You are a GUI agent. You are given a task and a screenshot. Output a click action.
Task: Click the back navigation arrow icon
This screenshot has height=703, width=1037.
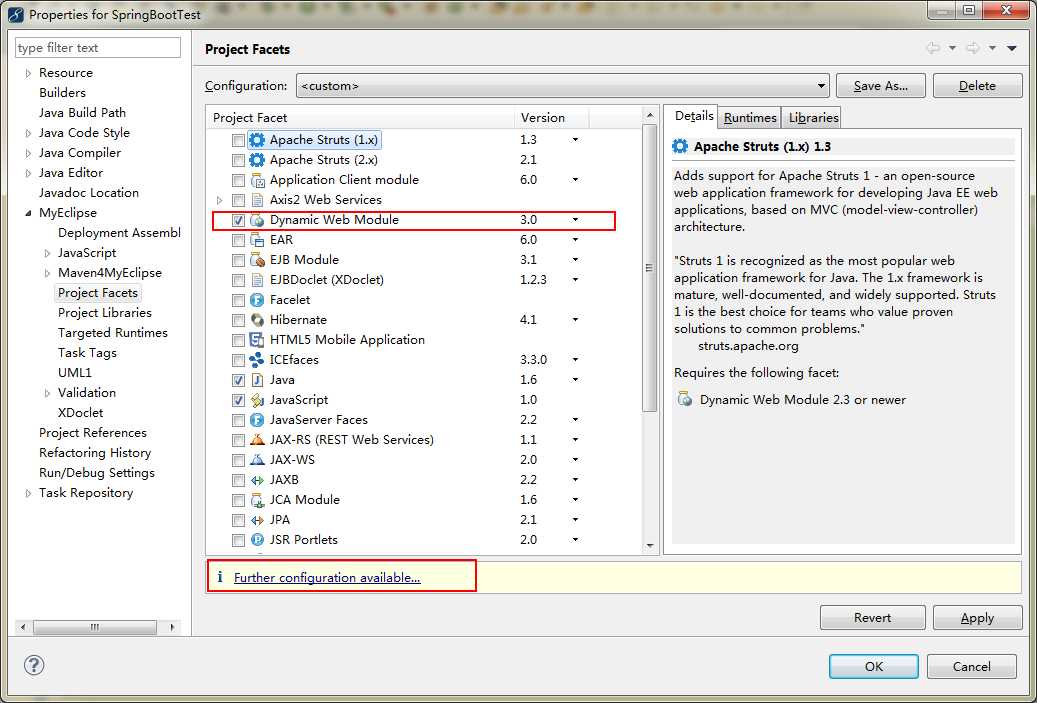pos(933,48)
